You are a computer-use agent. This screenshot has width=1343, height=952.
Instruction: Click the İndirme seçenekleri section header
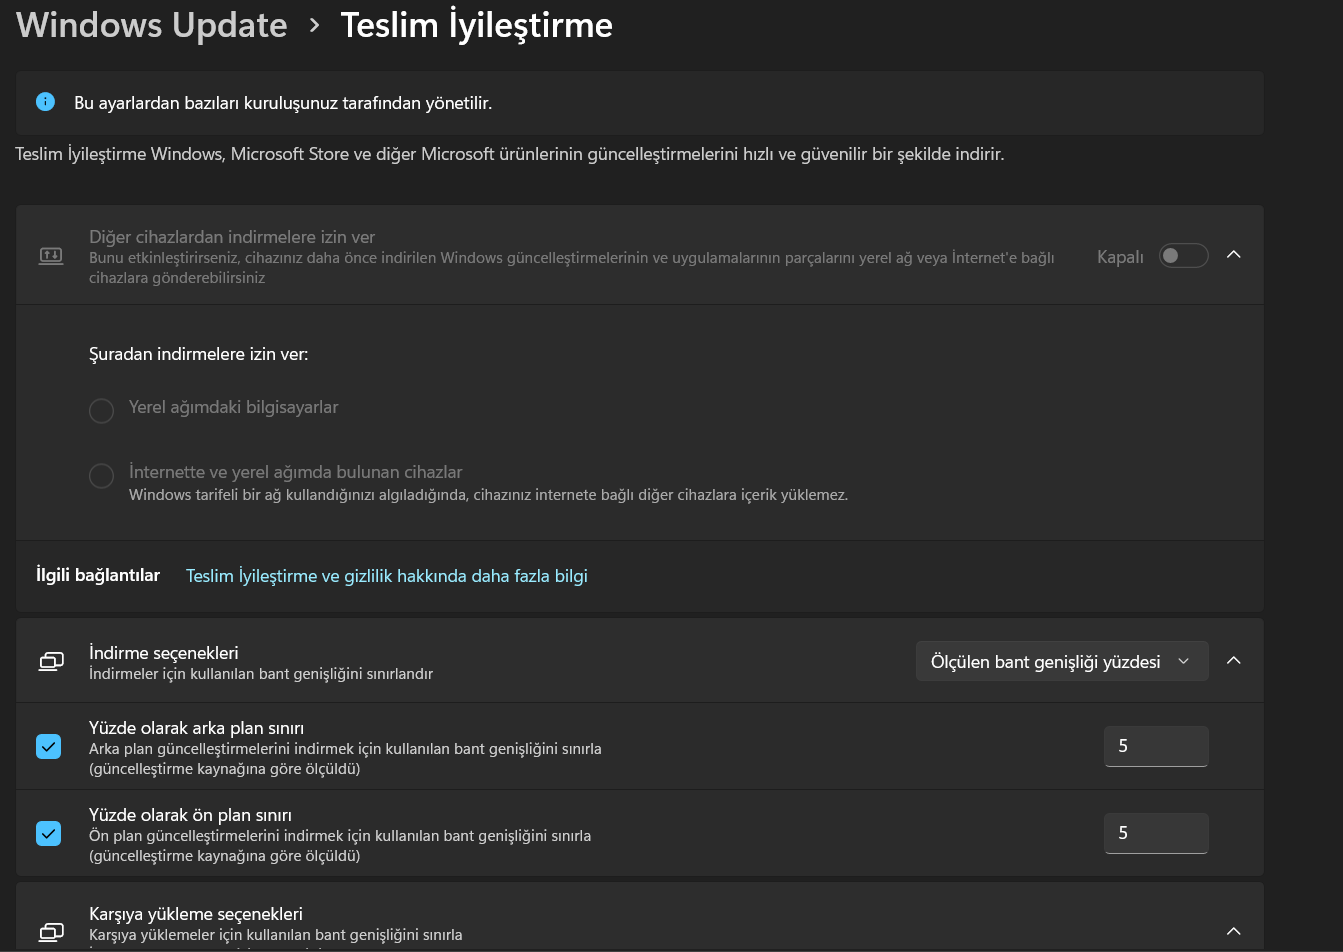click(x=640, y=661)
